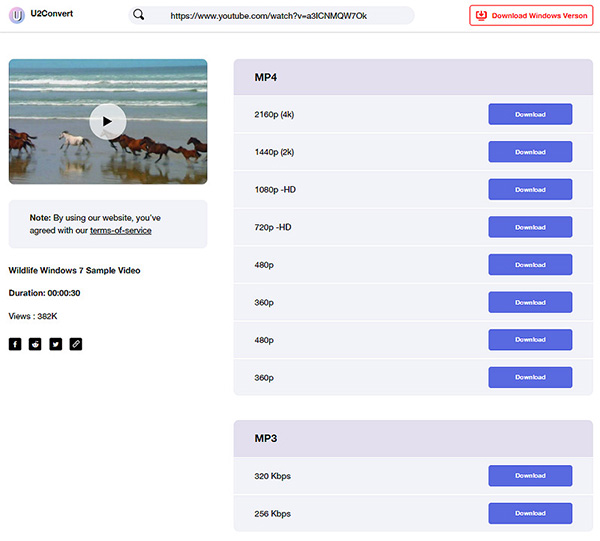Screen dimensions: 600x541
Task: Click the YouTube URL search field
Action: coord(271,16)
